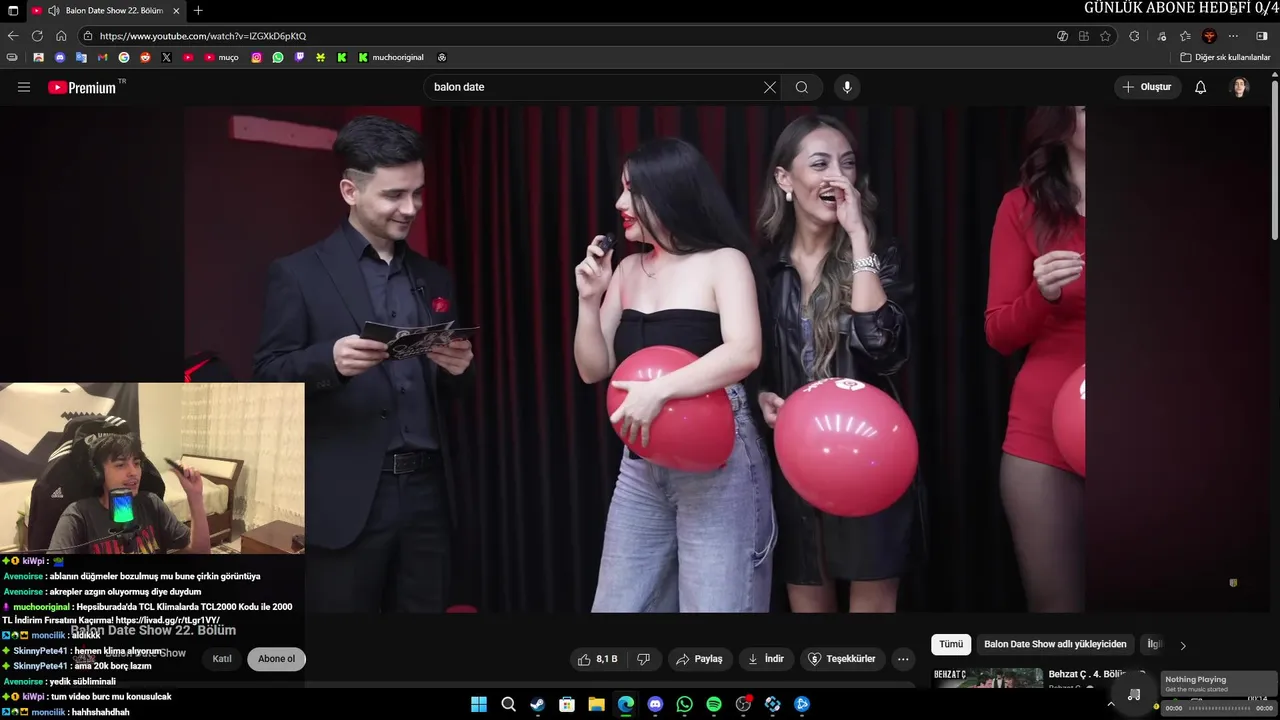
Task: Open a new browser tab
Action: (198, 11)
